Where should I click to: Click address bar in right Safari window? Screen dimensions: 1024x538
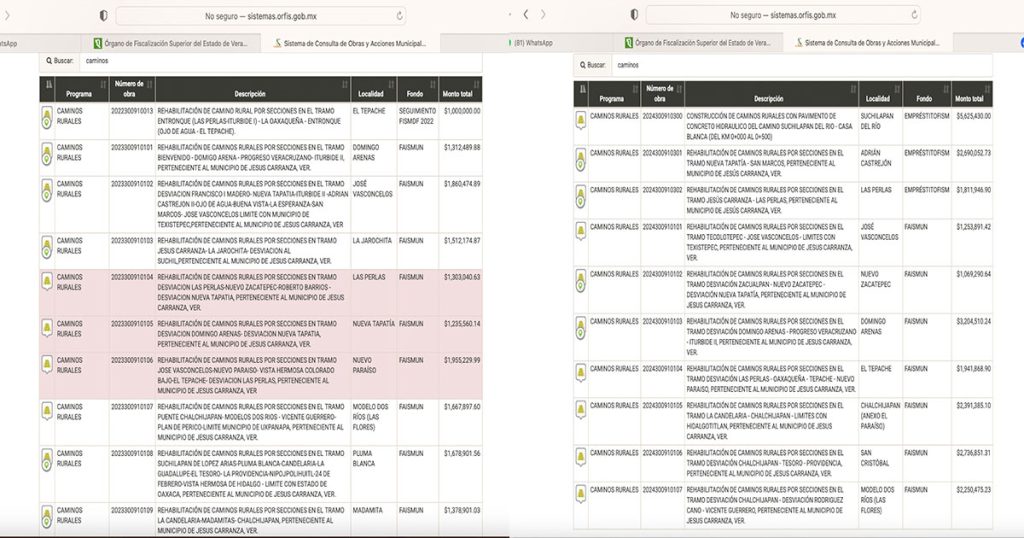783,14
